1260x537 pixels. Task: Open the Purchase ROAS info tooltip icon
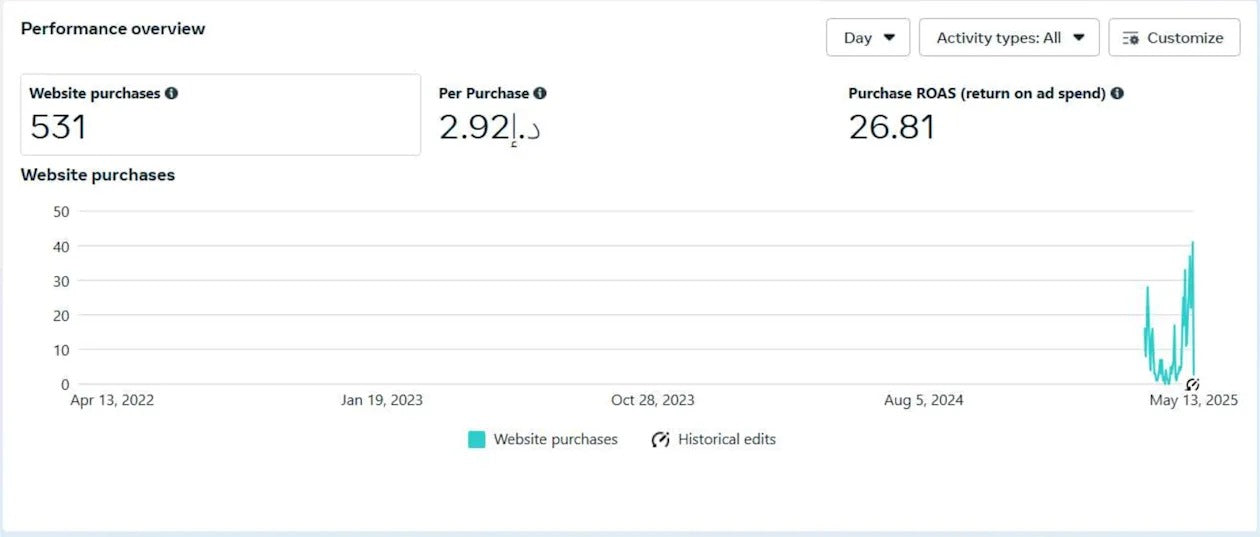tap(1117, 93)
